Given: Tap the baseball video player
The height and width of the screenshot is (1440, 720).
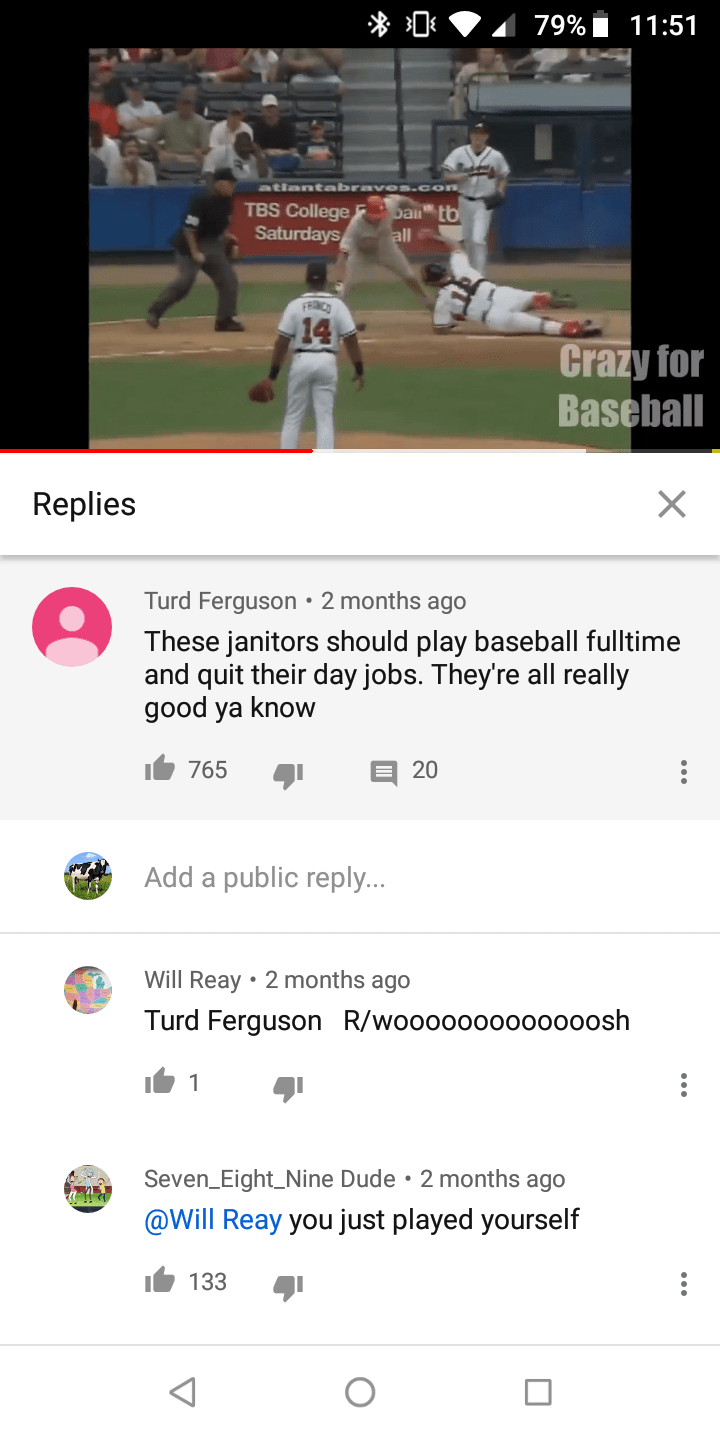Looking at the screenshot, I should point(360,248).
